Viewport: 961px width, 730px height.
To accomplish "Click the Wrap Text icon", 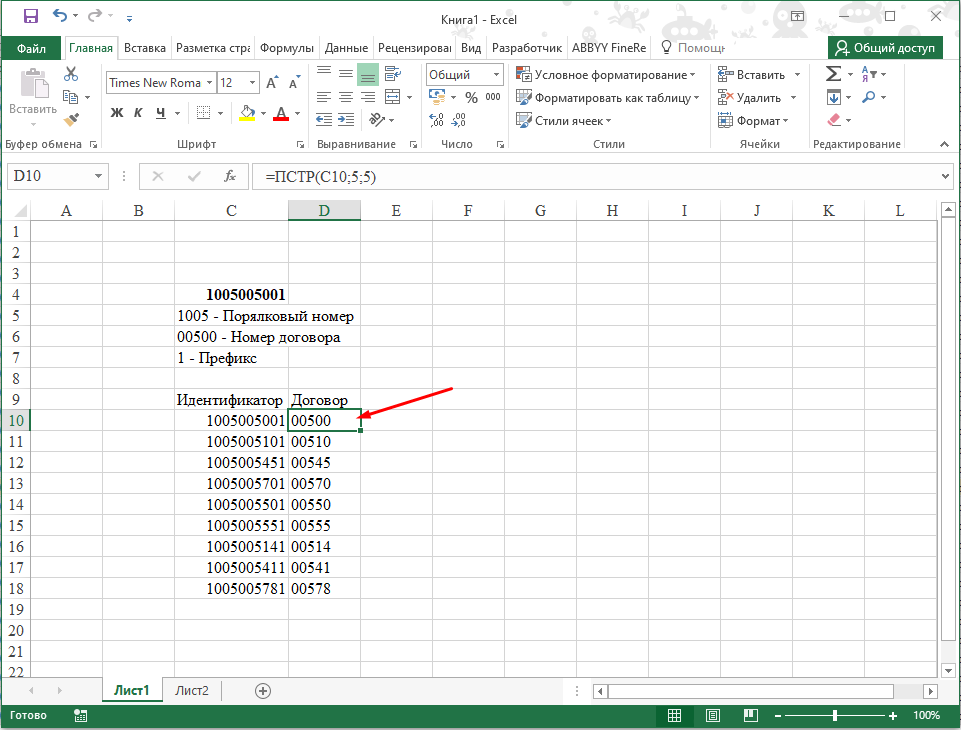I will [393, 74].
